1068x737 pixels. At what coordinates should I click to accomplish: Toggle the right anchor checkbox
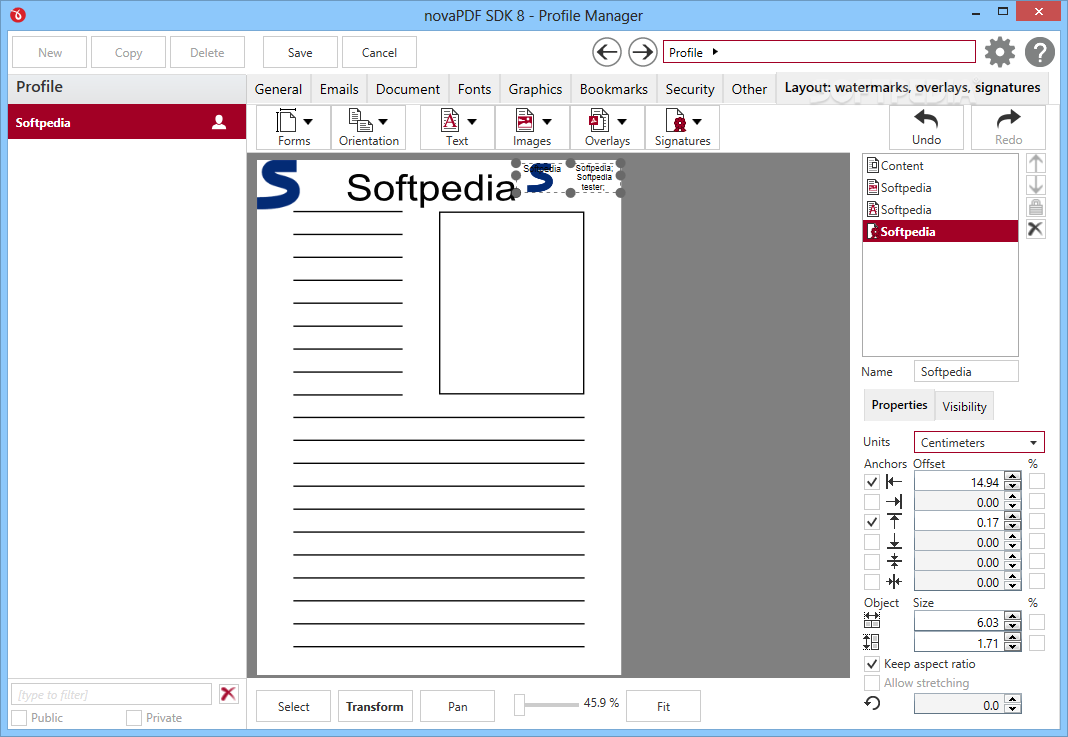point(872,502)
